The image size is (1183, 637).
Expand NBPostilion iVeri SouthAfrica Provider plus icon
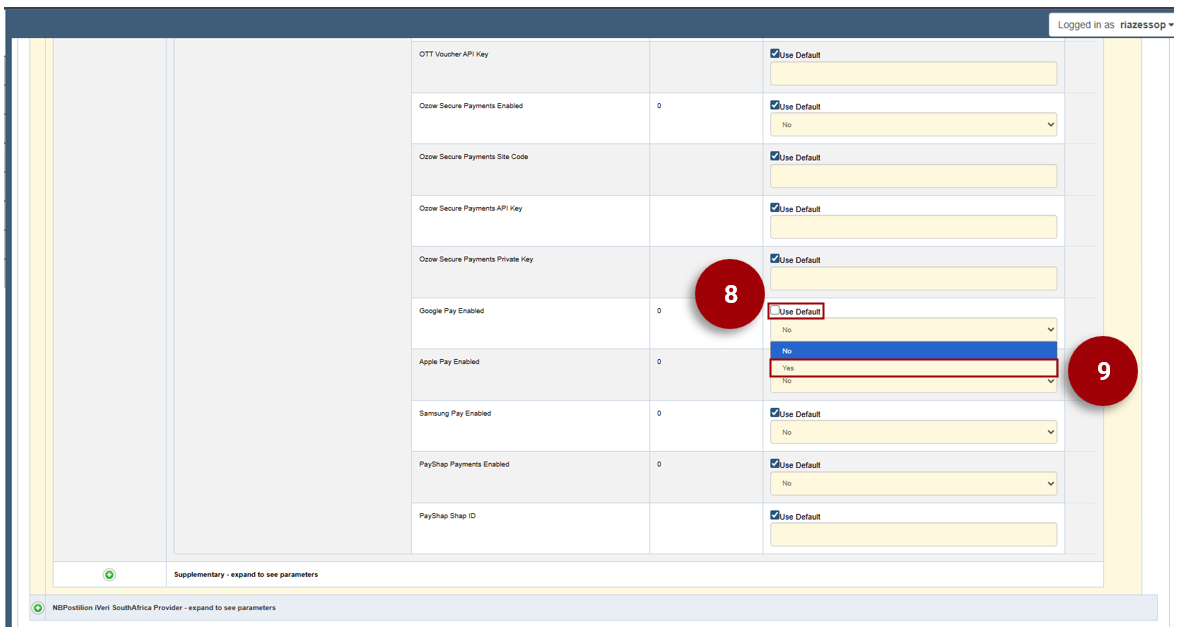click(x=38, y=607)
